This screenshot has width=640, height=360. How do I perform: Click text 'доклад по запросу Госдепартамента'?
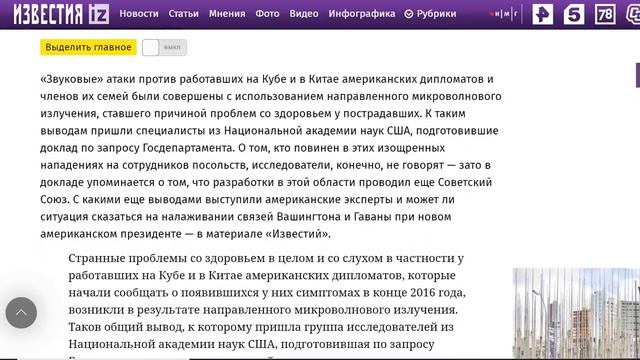pos(137,148)
